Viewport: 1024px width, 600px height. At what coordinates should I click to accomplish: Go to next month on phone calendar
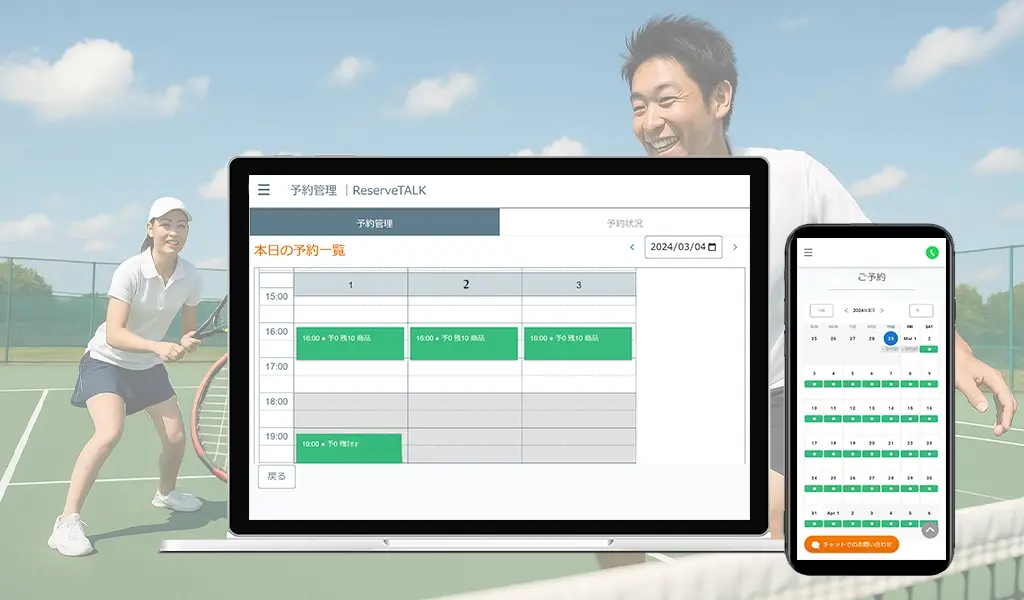coord(882,311)
